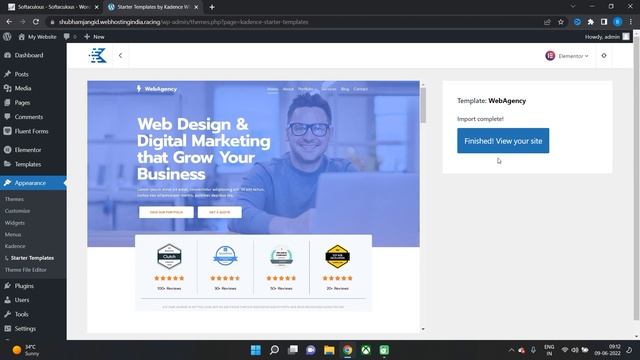Open the New content menu
The height and width of the screenshot is (360, 640).
94,37
